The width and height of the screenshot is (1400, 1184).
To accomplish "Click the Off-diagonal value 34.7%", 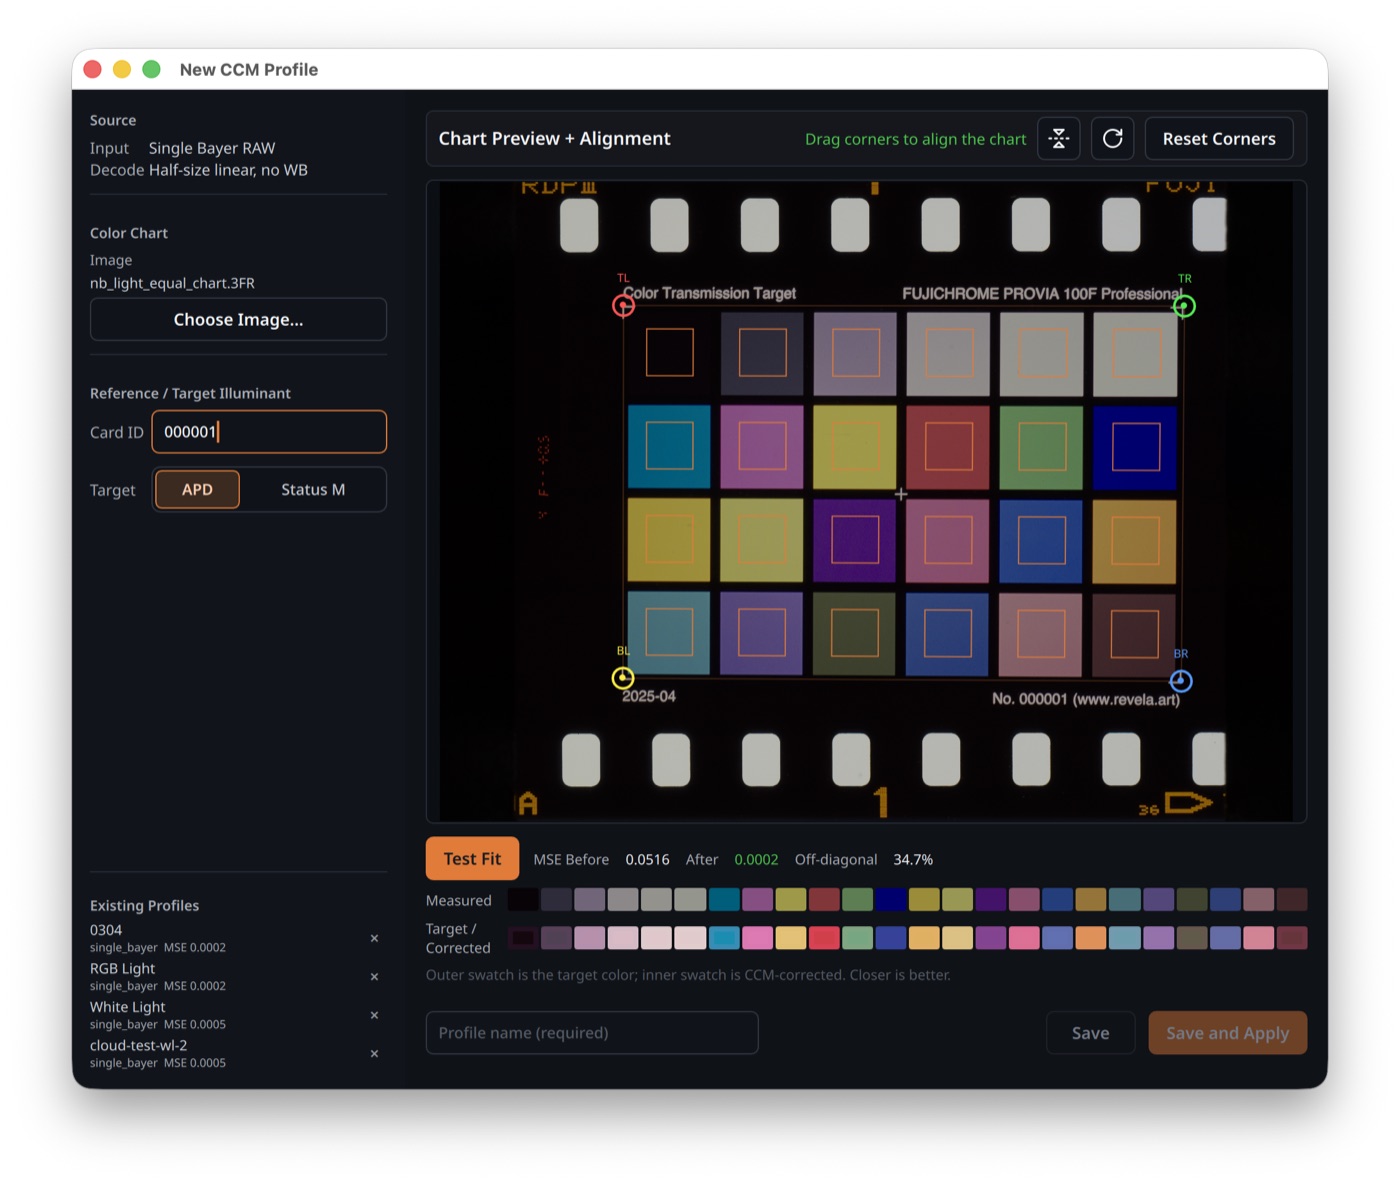I will (x=913, y=859).
